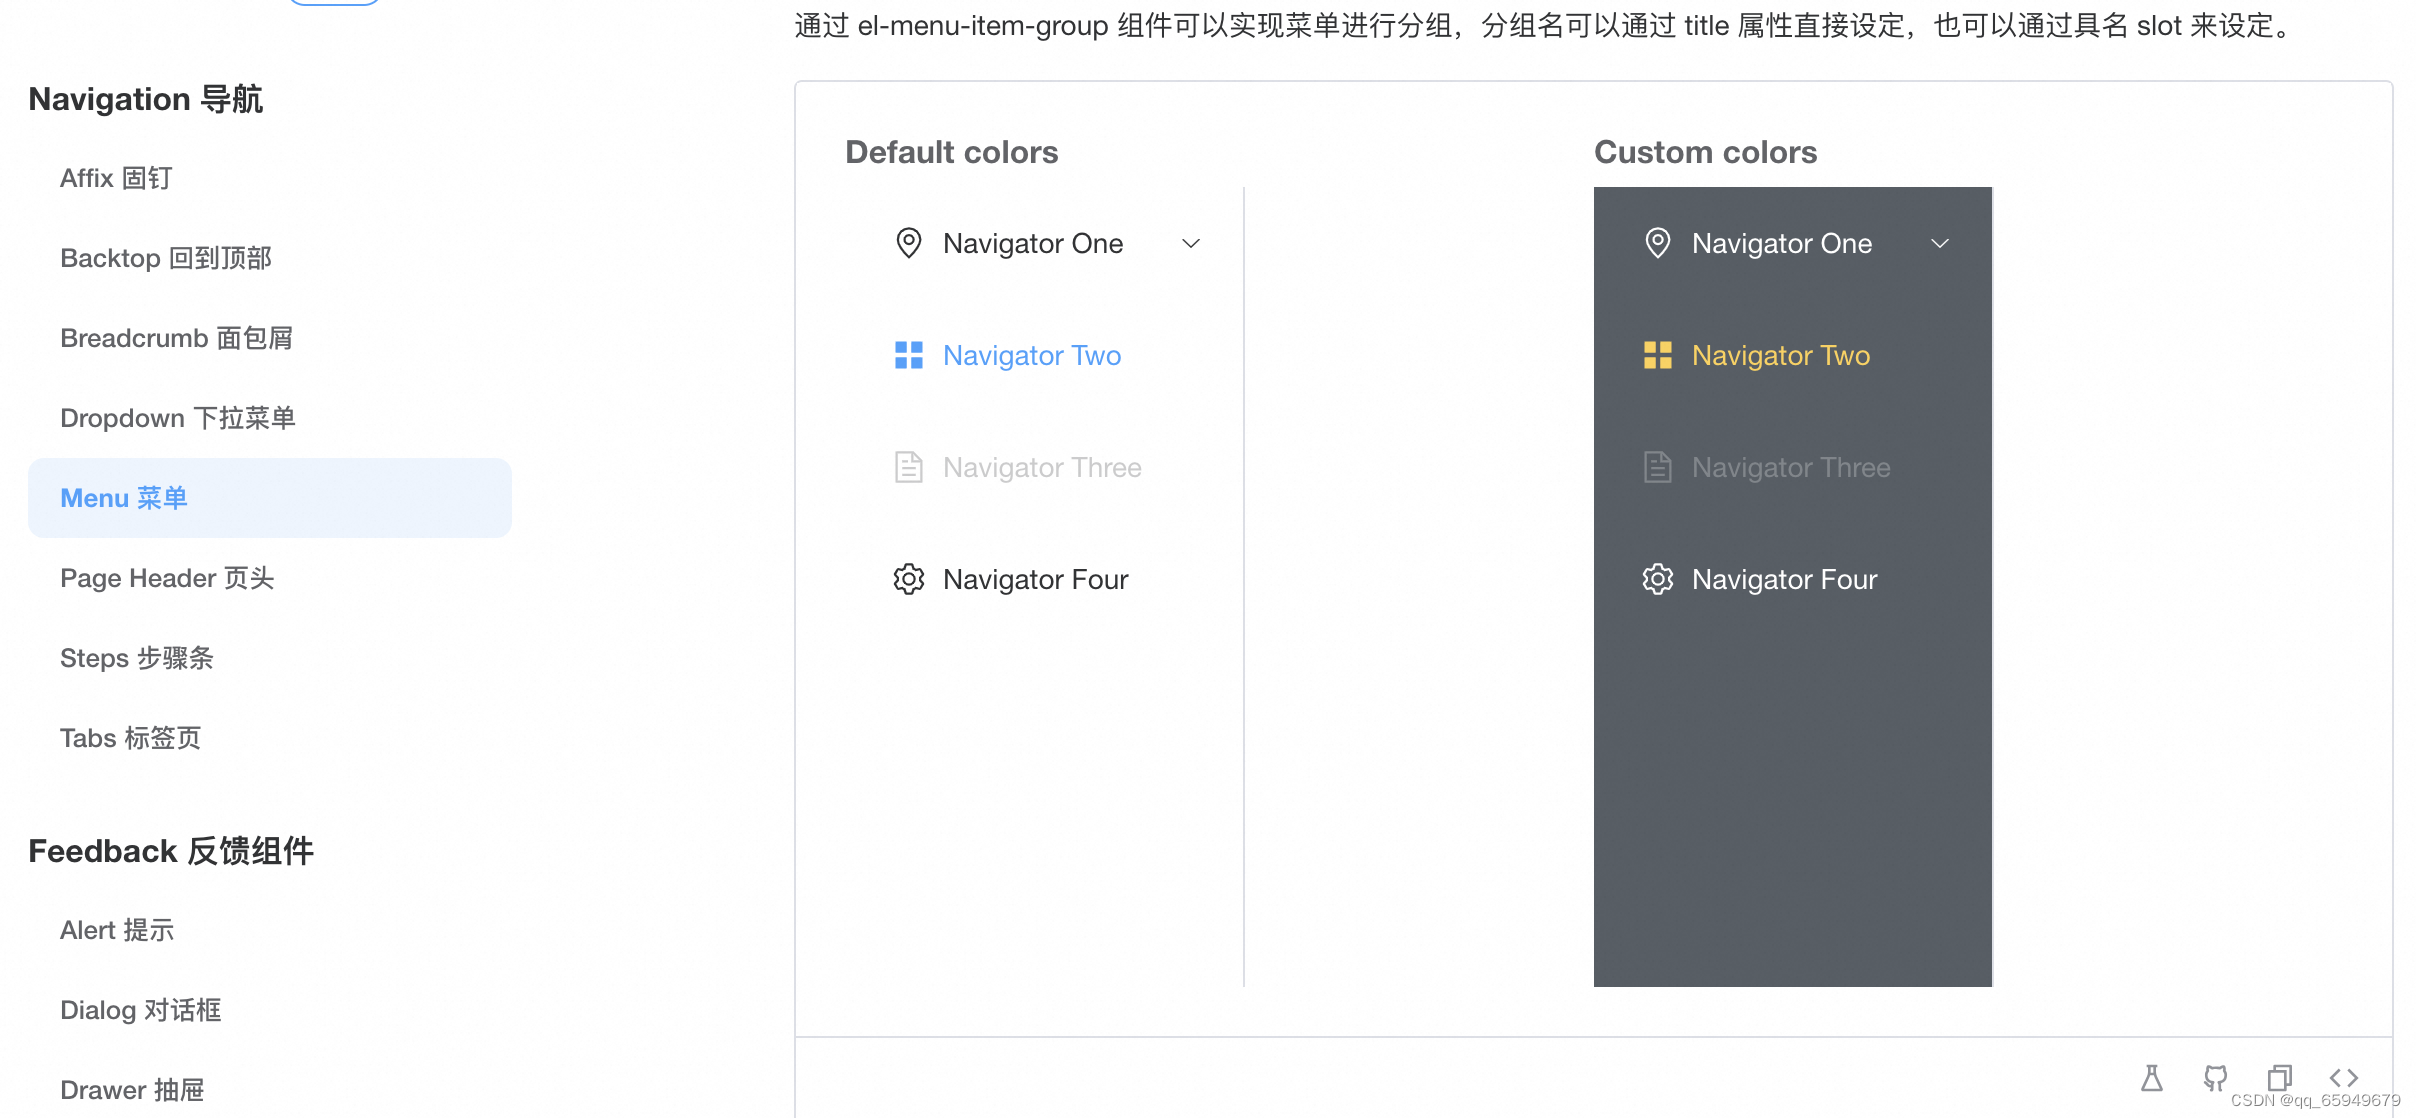Expand Navigator One chevron in default menu
The height and width of the screenshot is (1118, 2416).
pyautogui.click(x=1190, y=243)
